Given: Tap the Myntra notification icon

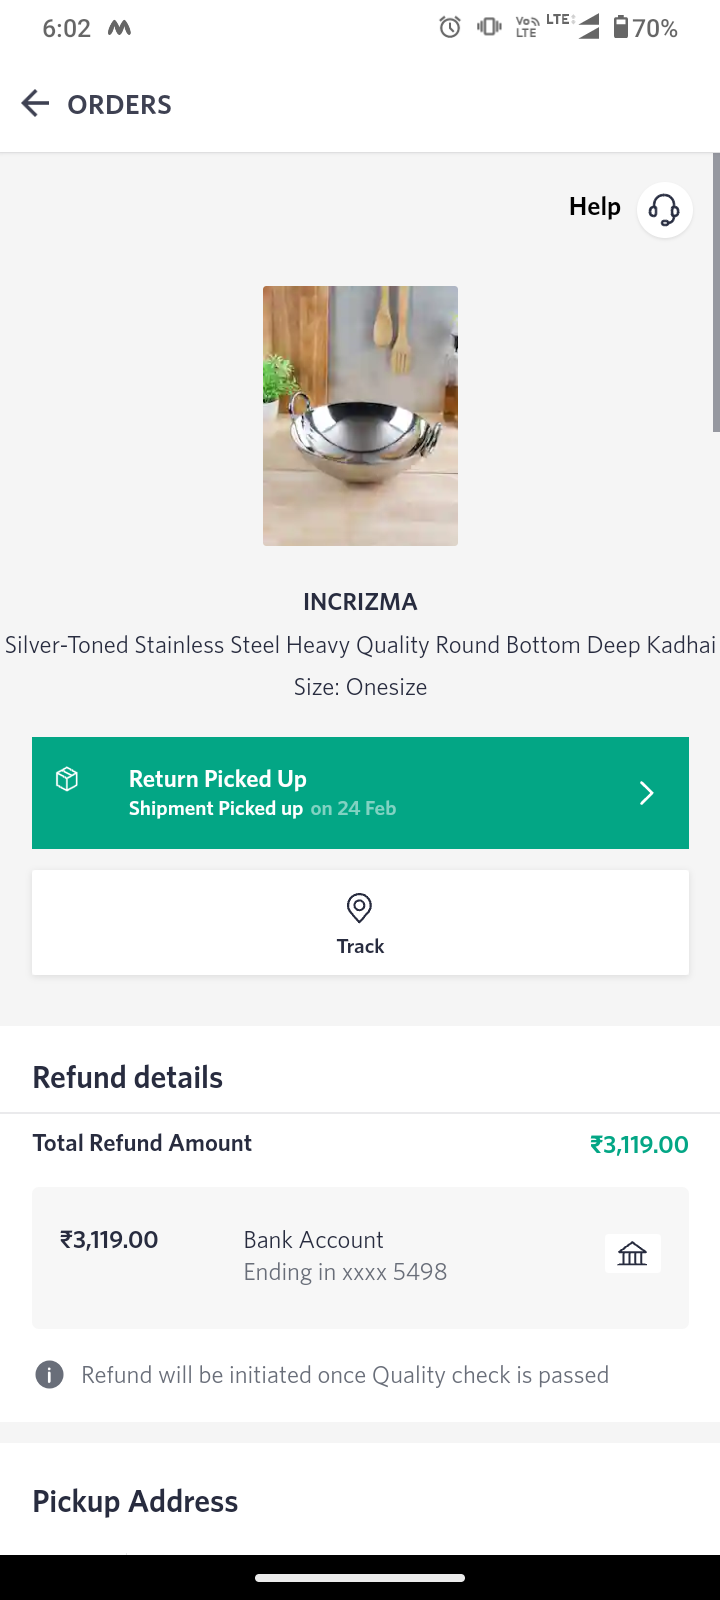Looking at the screenshot, I should click(x=120, y=28).
